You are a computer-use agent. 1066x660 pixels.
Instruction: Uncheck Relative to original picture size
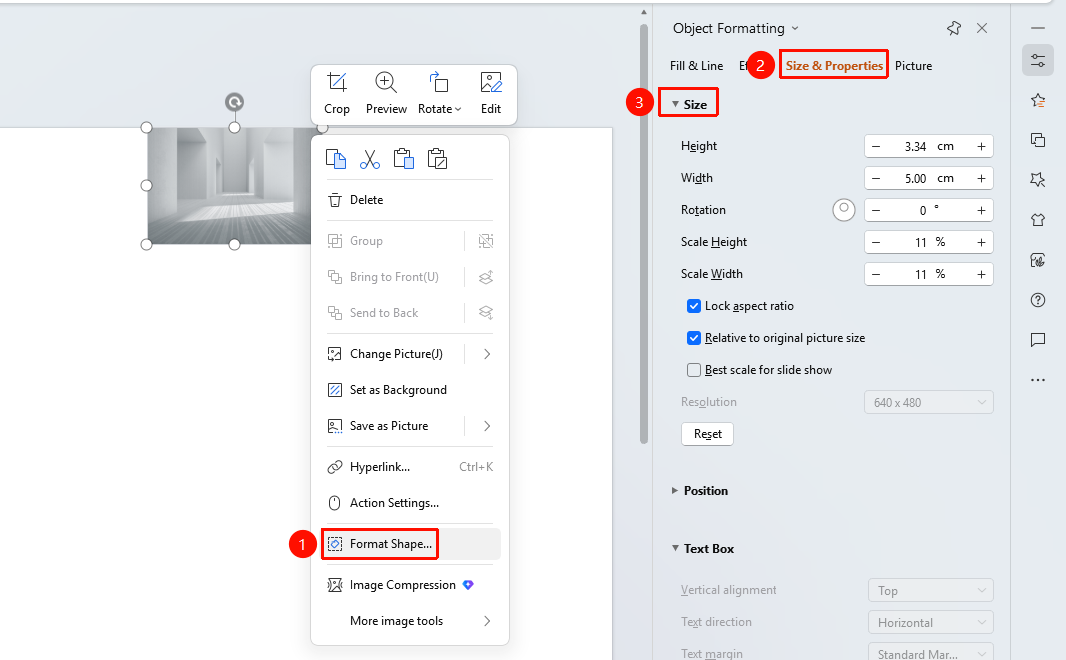coord(693,338)
